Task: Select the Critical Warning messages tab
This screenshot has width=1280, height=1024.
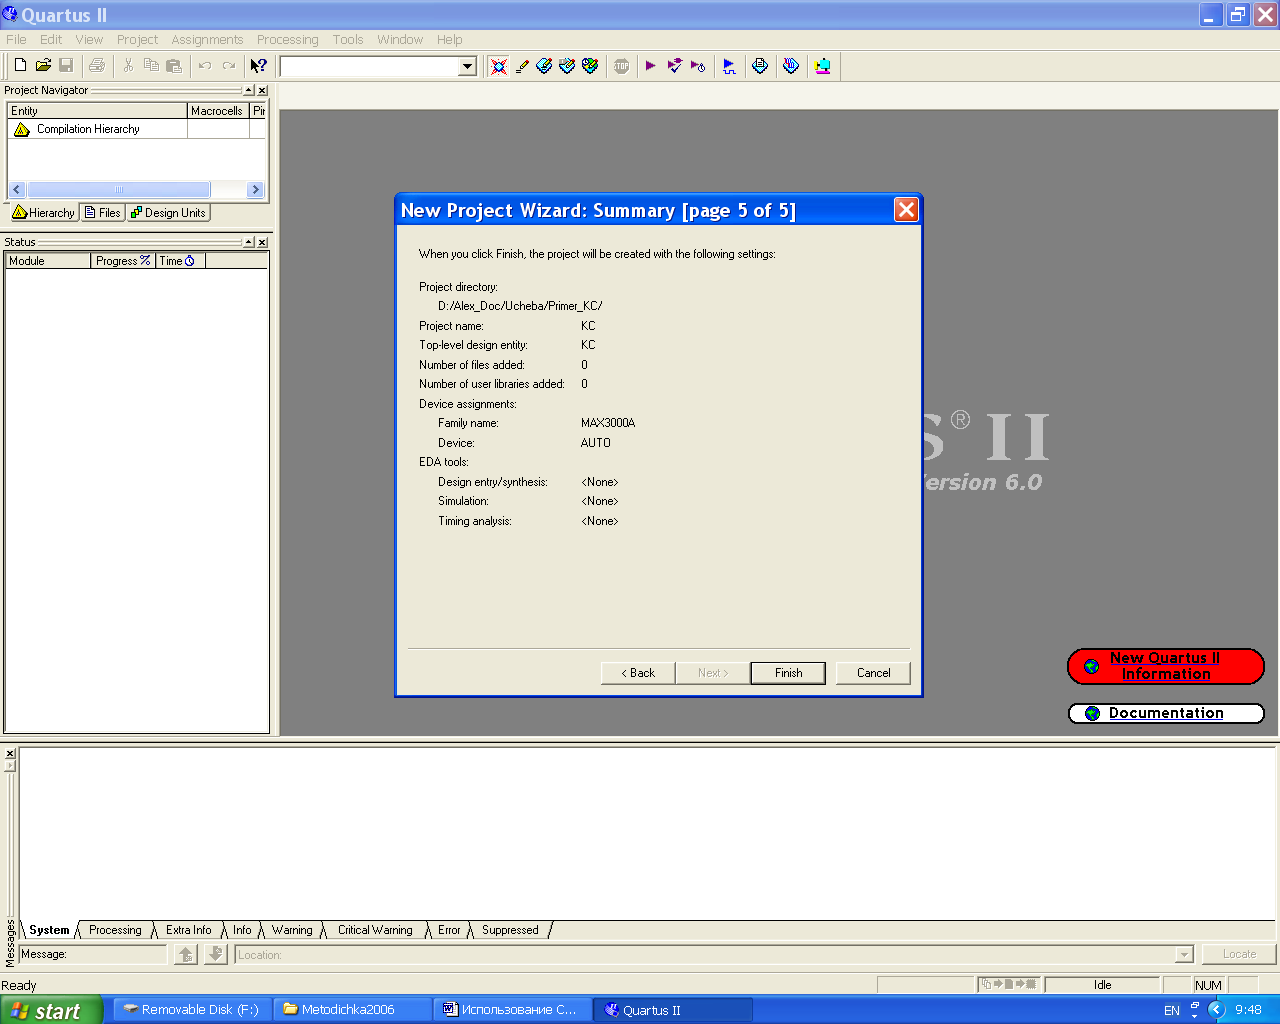Action: click(375, 930)
